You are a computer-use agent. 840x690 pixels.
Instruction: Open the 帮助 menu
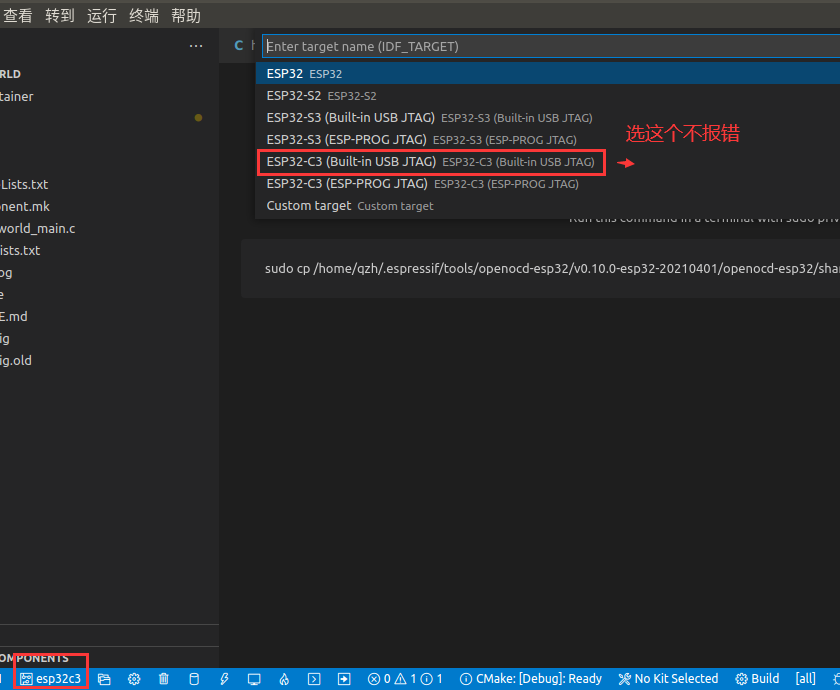click(x=185, y=16)
